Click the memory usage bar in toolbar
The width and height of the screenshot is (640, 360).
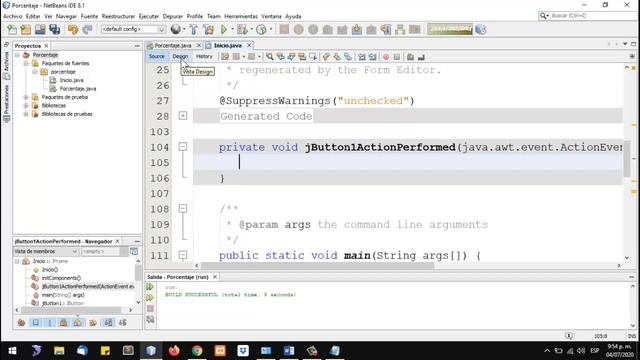[450, 29]
